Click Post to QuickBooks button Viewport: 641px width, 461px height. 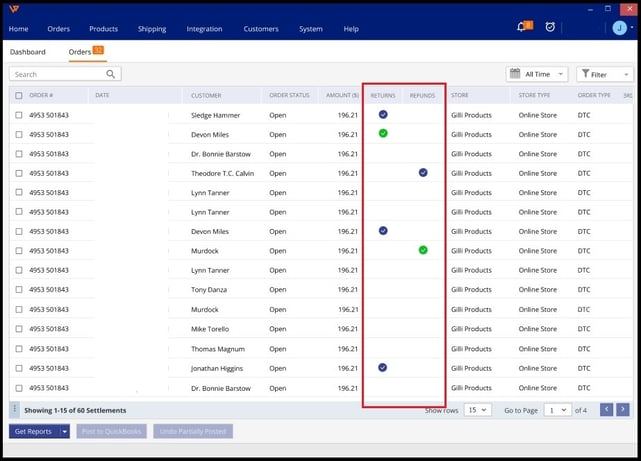(x=111, y=431)
